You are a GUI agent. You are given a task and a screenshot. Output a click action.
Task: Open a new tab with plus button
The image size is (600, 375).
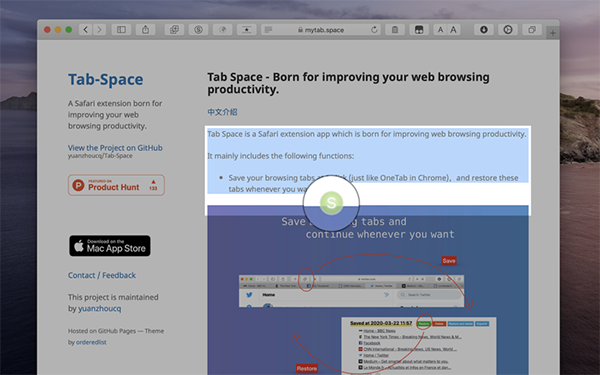tap(553, 33)
